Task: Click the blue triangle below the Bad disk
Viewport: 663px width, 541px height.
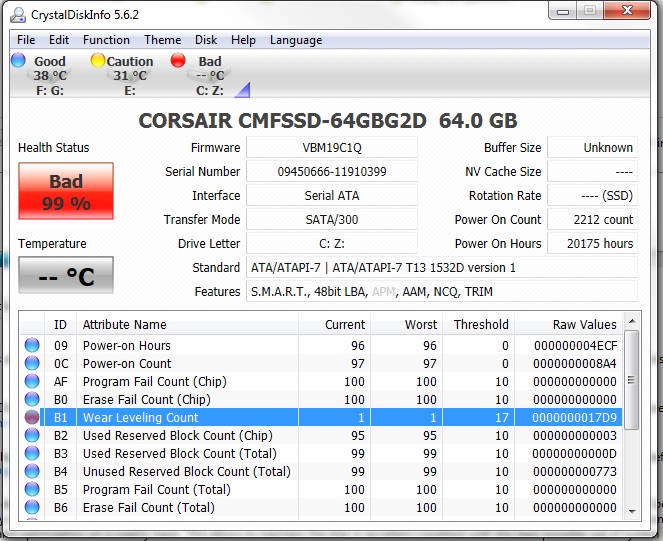Action: [x=243, y=91]
